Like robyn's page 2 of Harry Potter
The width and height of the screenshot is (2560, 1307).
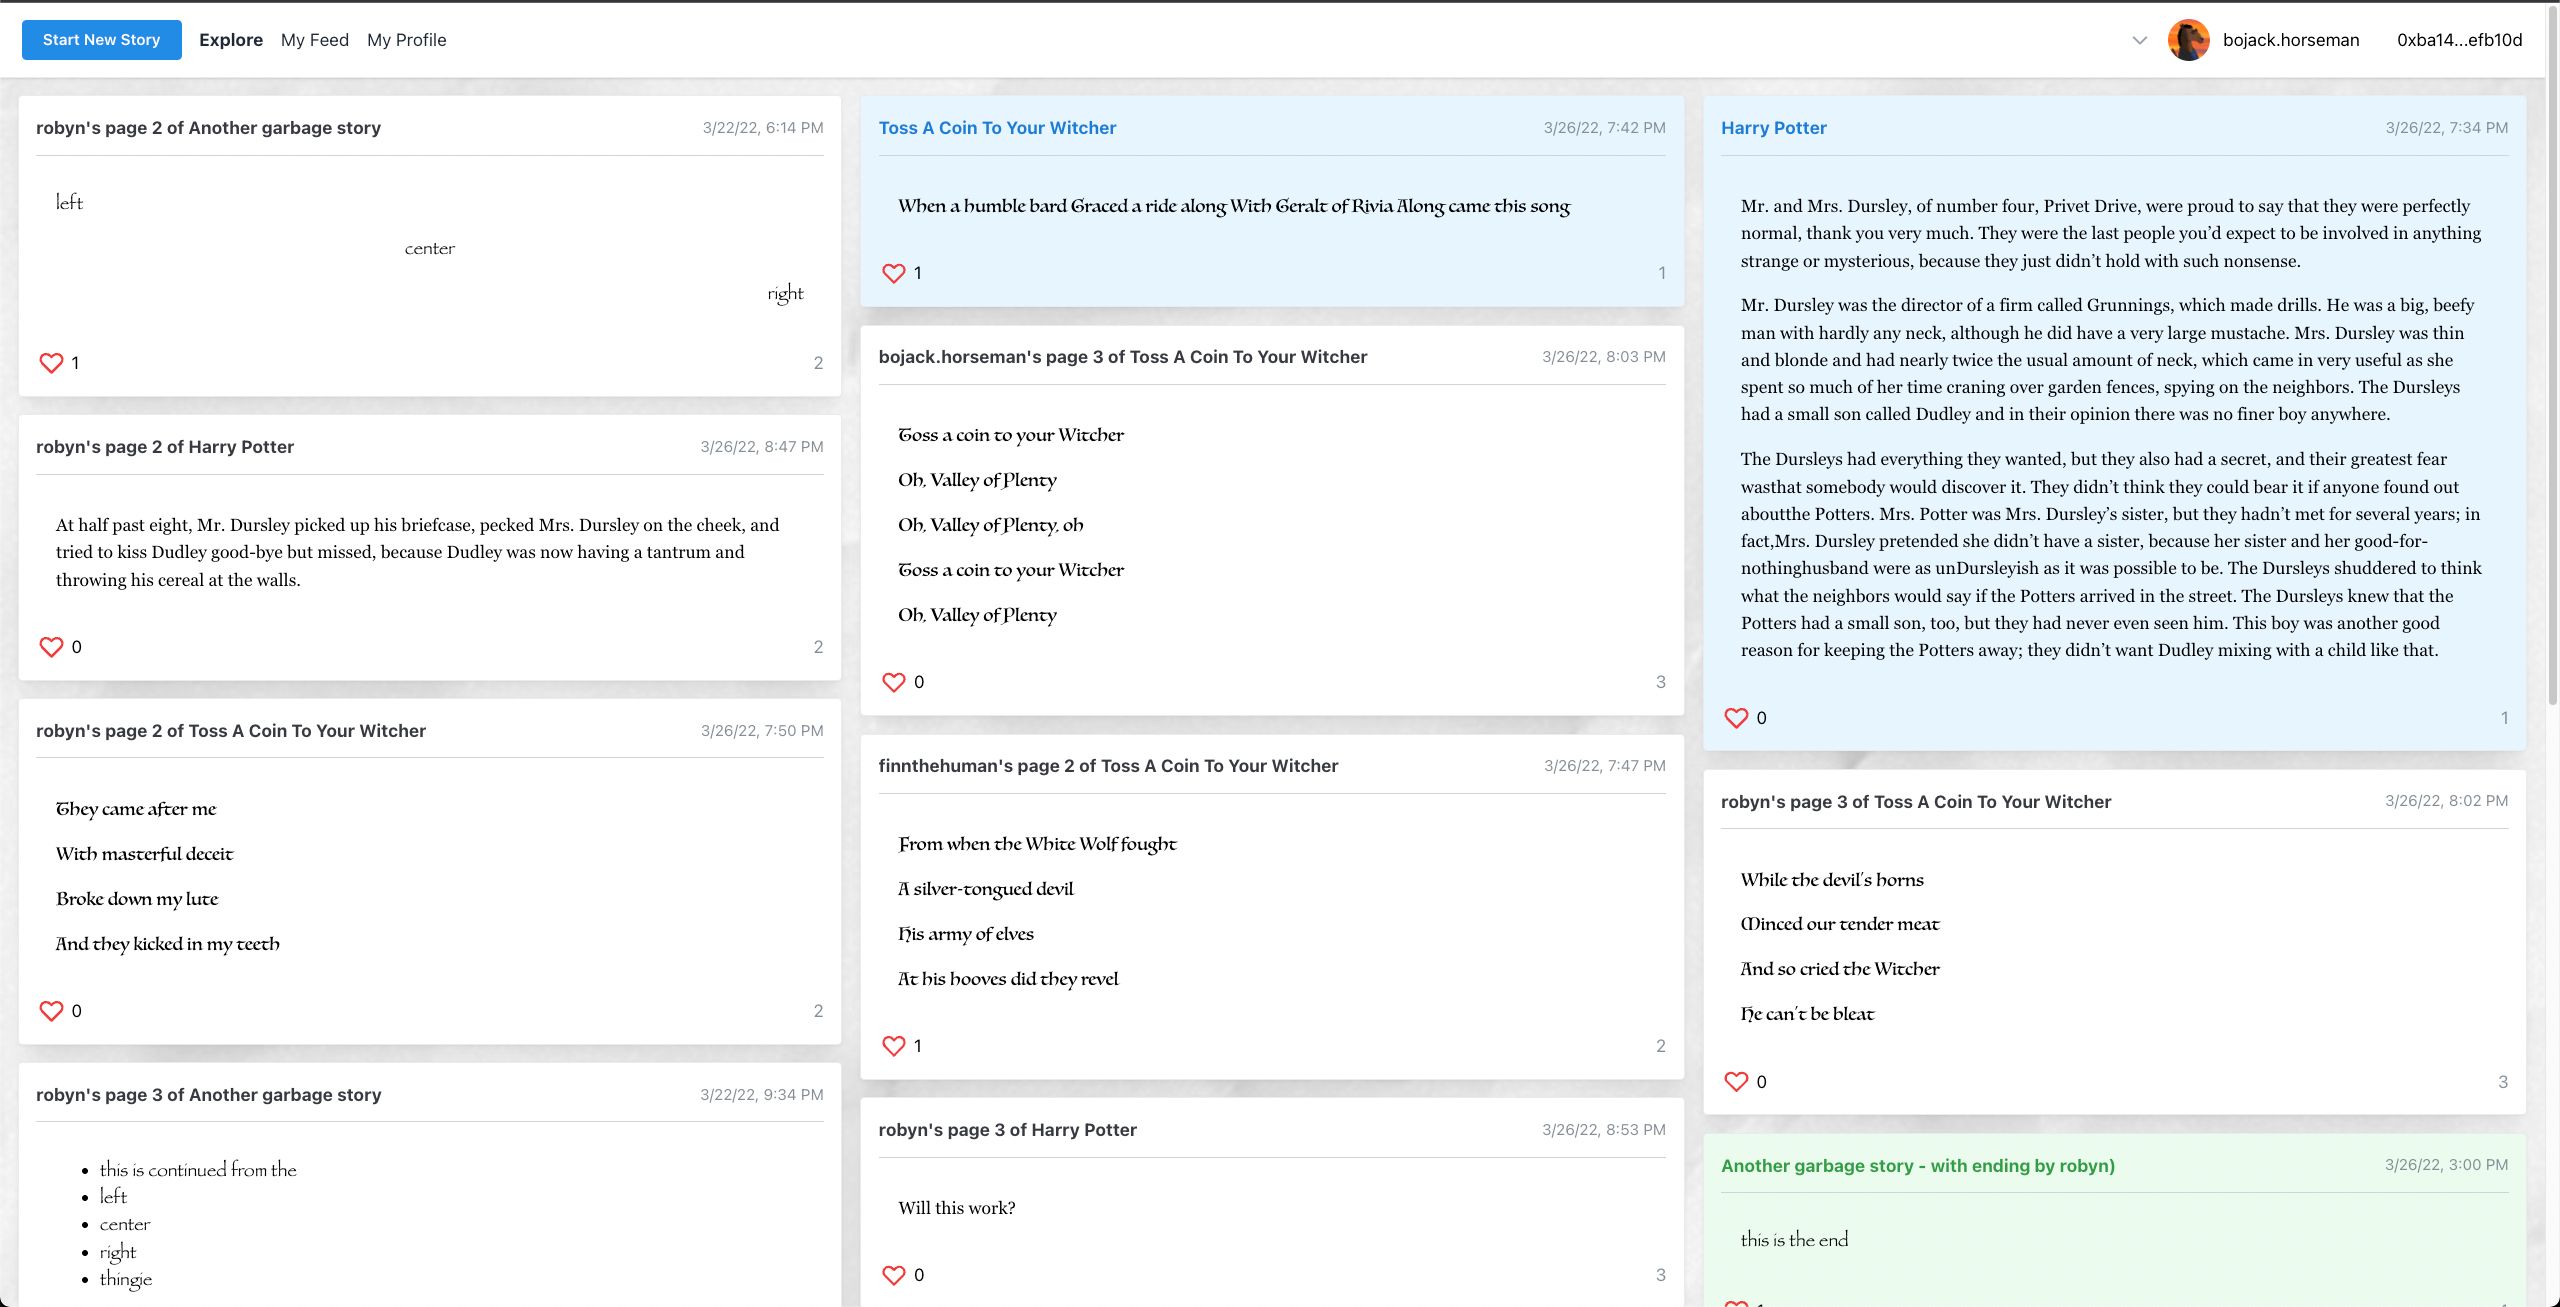[51, 647]
